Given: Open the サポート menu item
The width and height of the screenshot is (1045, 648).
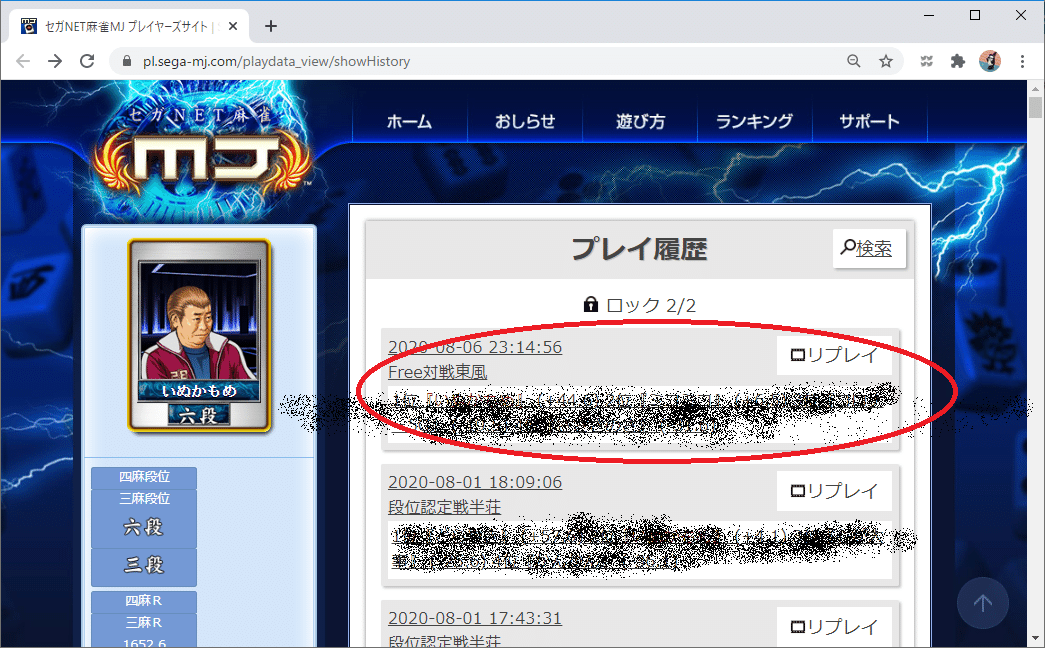Looking at the screenshot, I should 870,121.
